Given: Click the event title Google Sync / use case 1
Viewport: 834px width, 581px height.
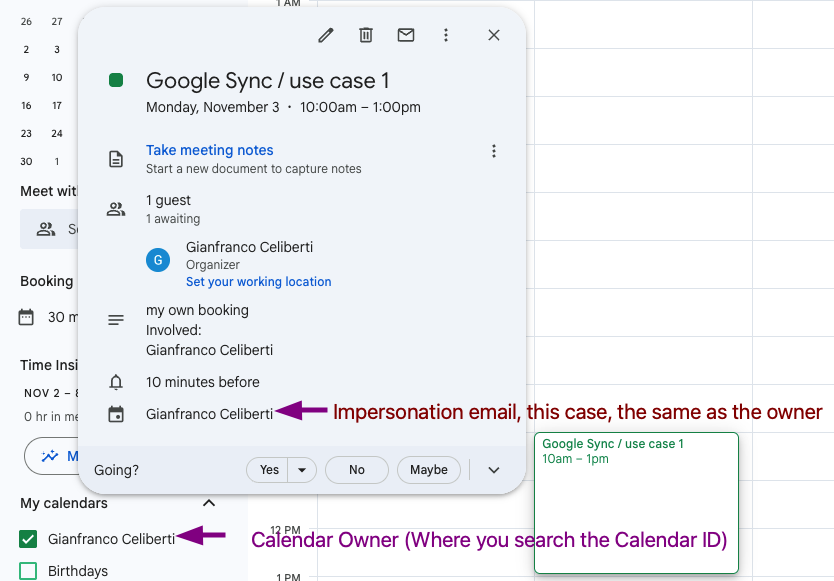Looking at the screenshot, I should point(268,81).
